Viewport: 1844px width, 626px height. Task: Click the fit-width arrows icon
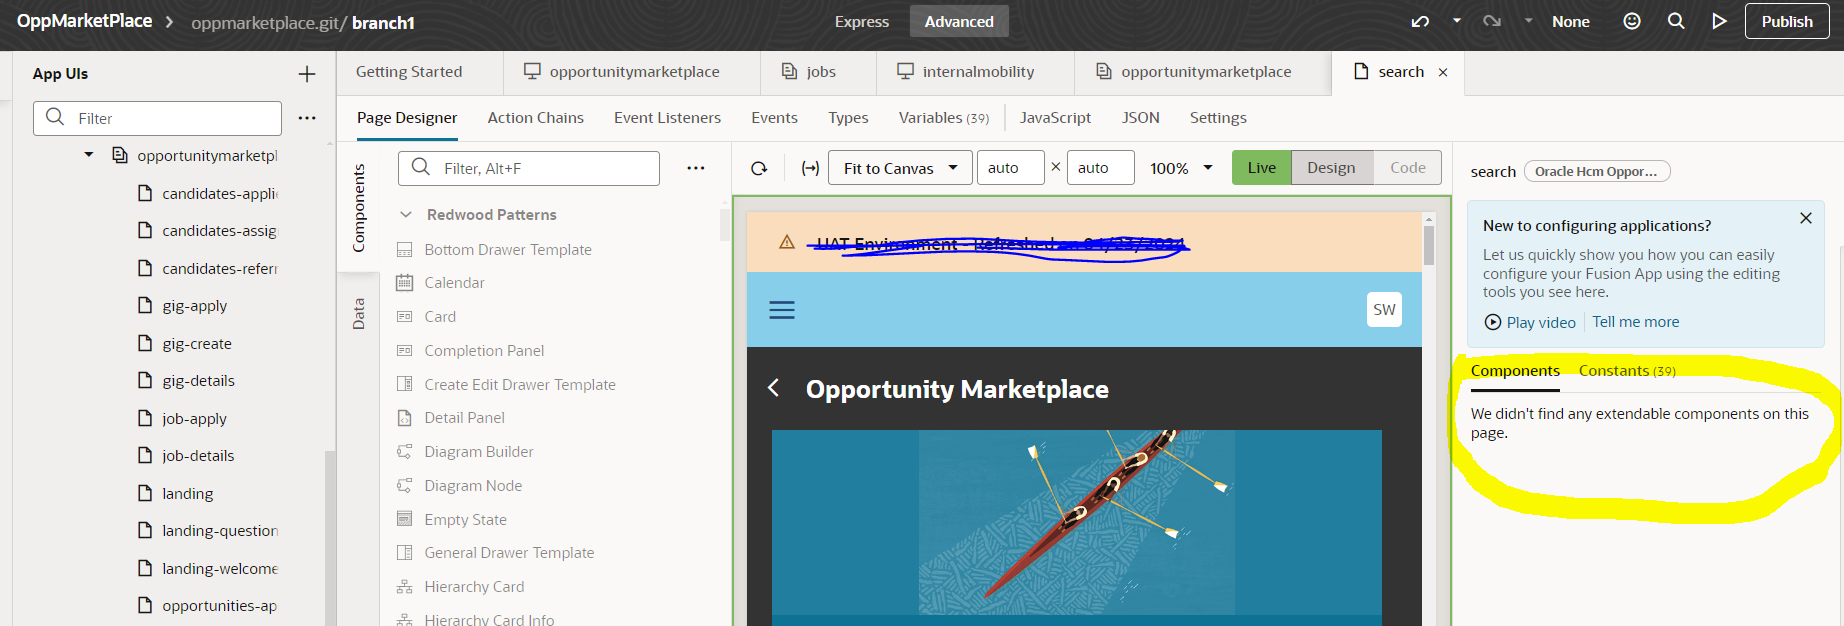click(x=810, y=168)
